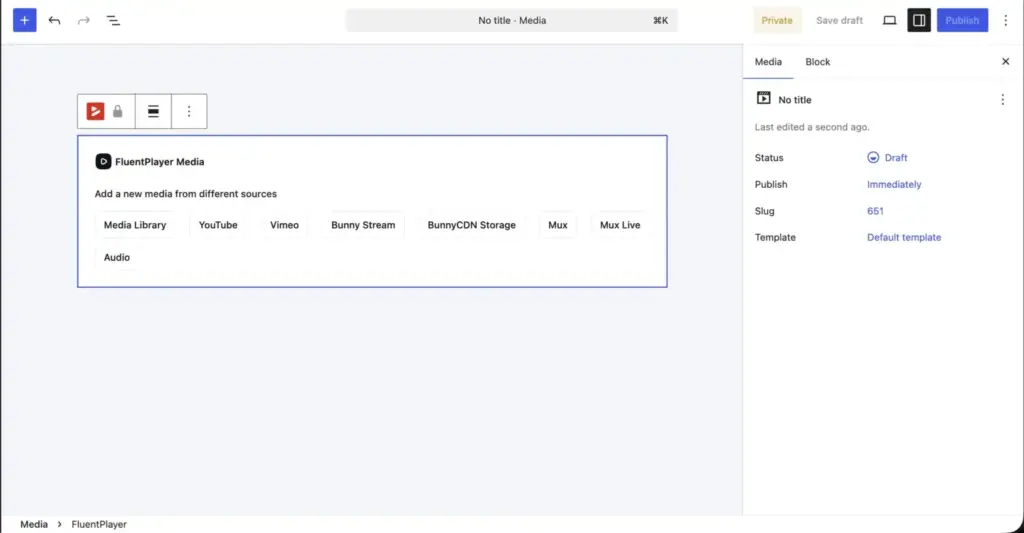Screen dimensions: 1024x533
Task: Toggle the settings sidebar panel
Action: coord(919,20)
